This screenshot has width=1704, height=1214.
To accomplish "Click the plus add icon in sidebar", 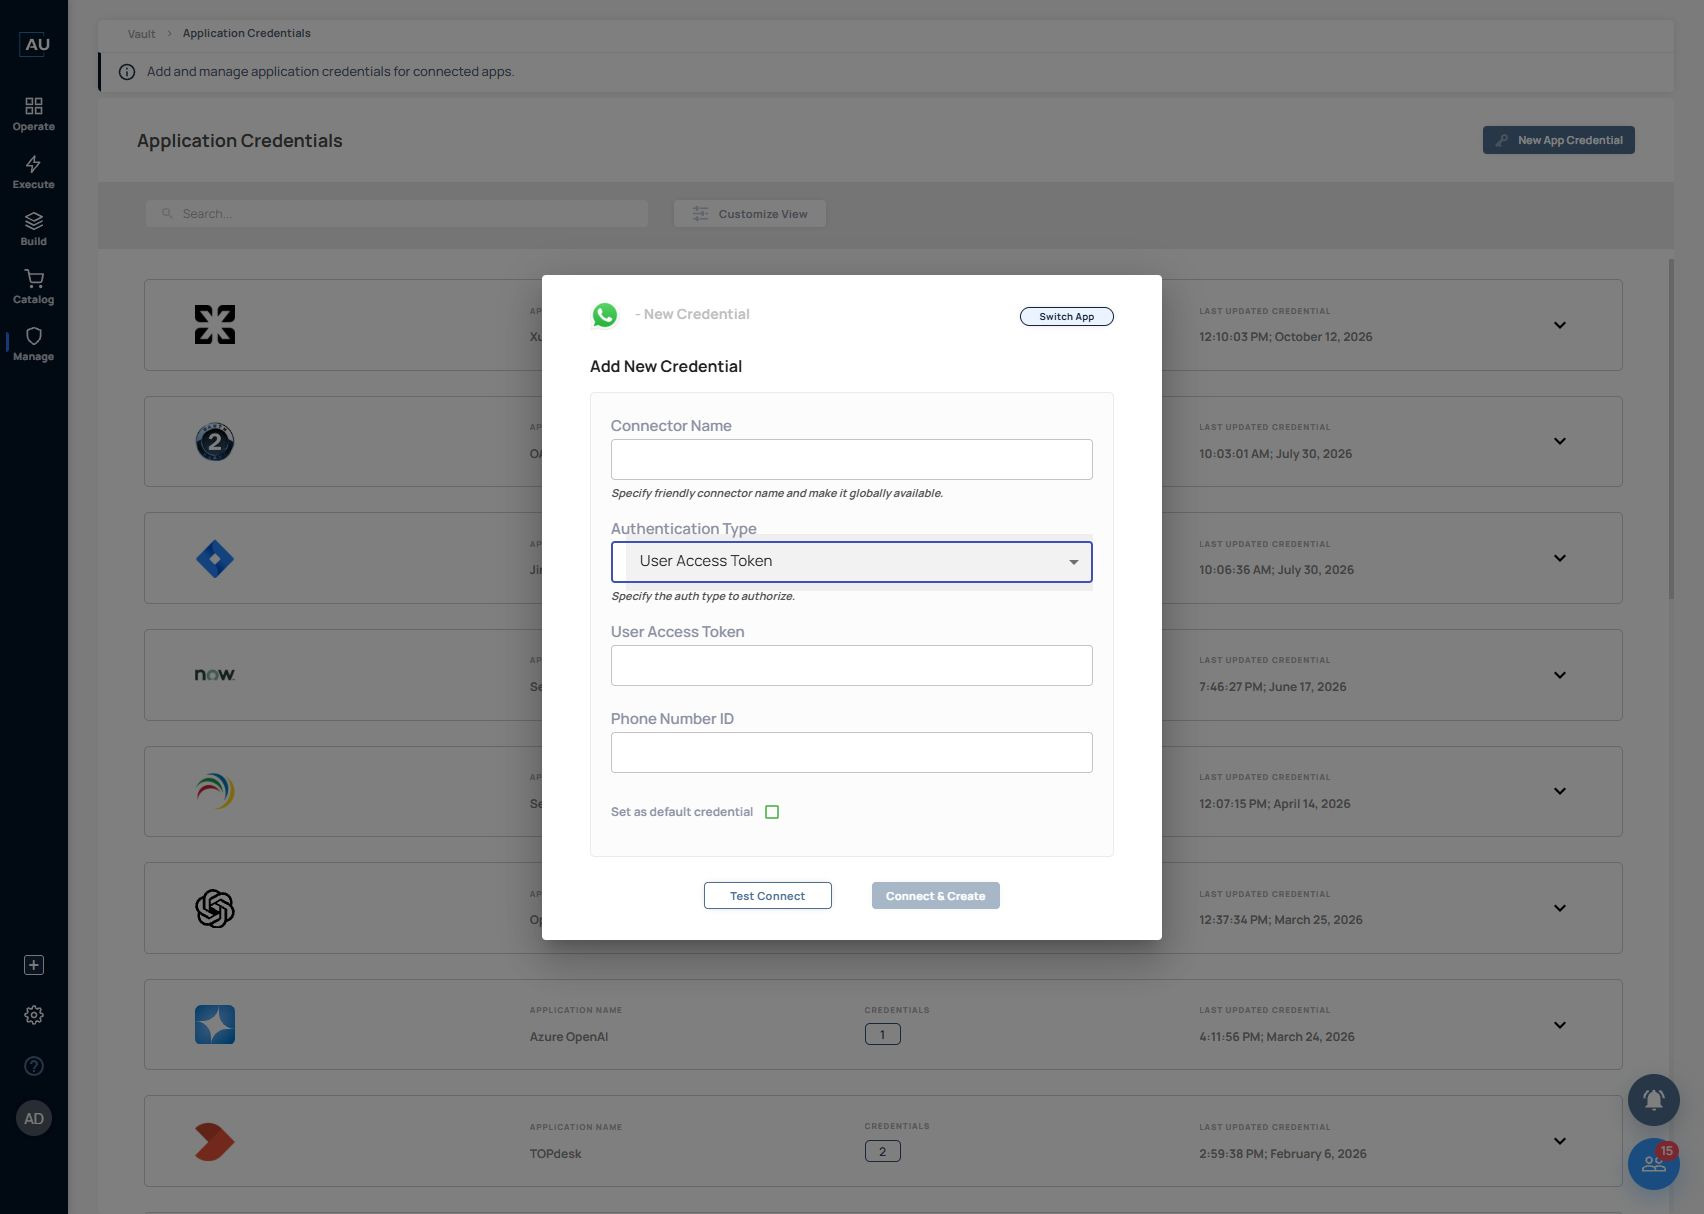I will point(34,965).
